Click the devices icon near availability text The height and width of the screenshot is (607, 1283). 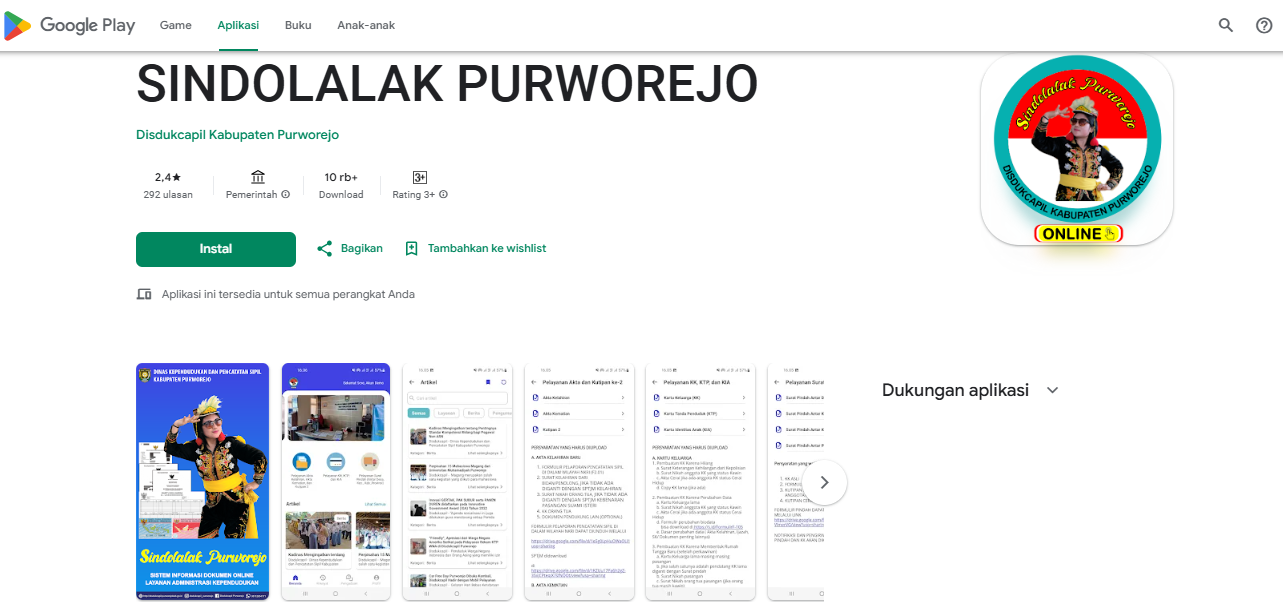click(144, 294)
